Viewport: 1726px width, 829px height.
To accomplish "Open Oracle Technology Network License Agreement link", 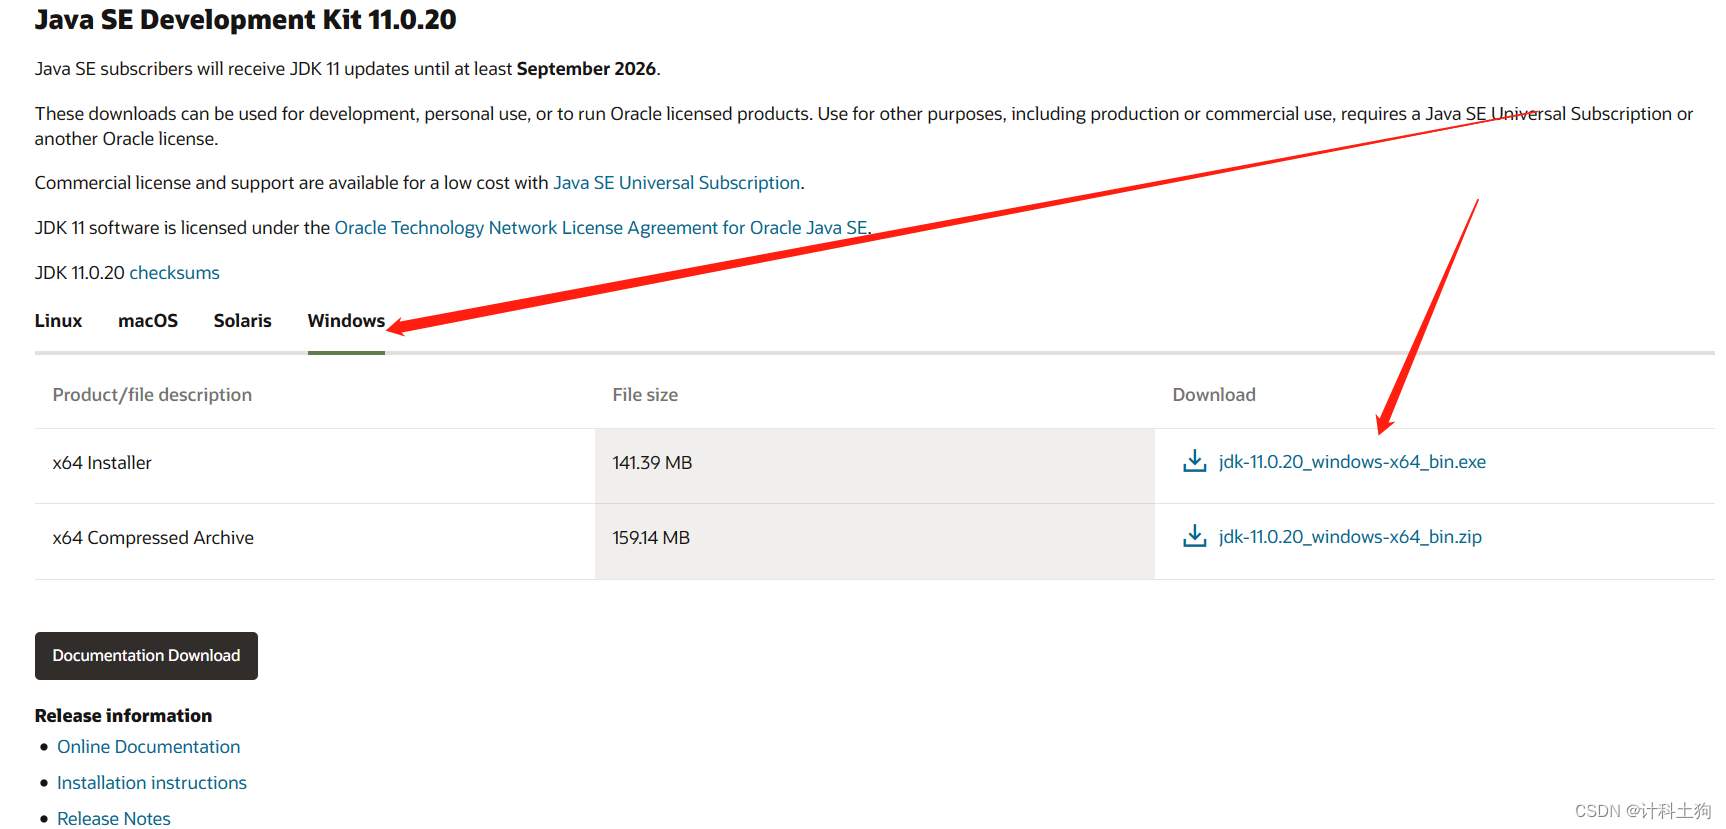I will coord(601,228).
